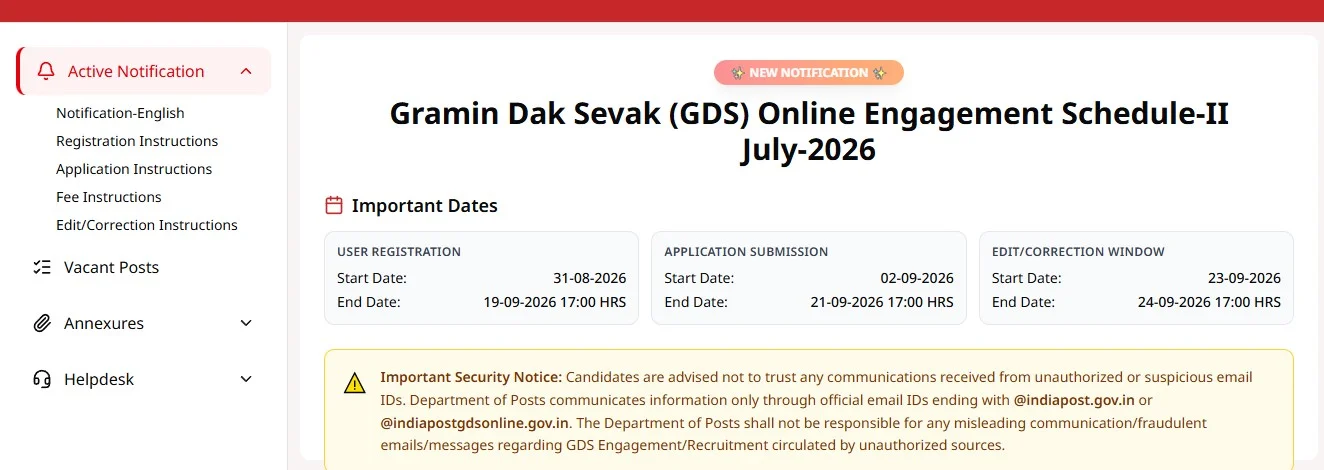This screenshot has height=470, width=1324.
Task: Click the Edit/Correction Window dates card
Action: pos(1136,278)
